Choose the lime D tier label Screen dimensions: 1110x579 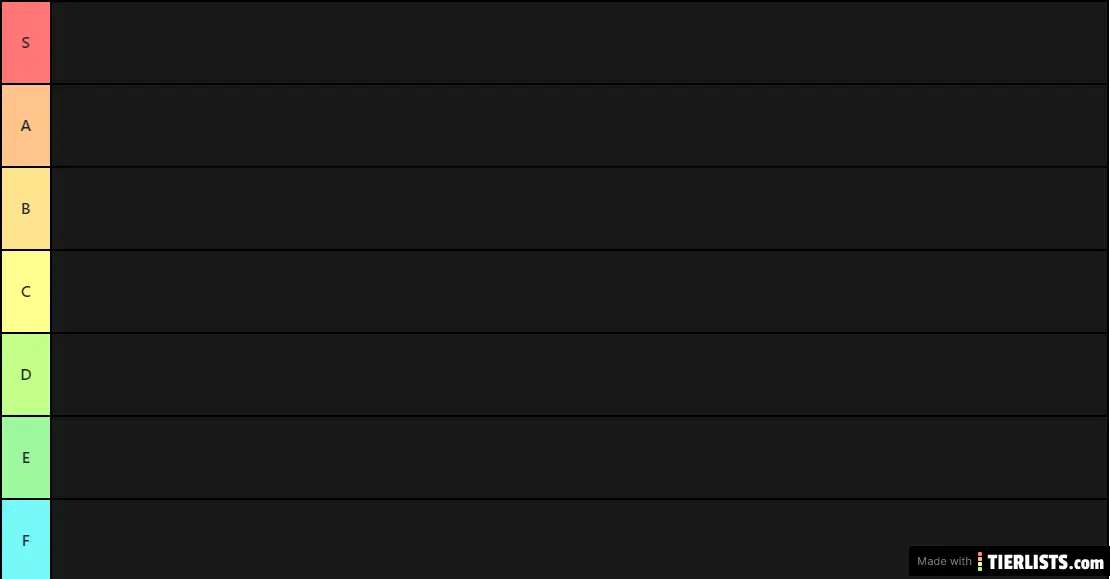pos(26,375)
